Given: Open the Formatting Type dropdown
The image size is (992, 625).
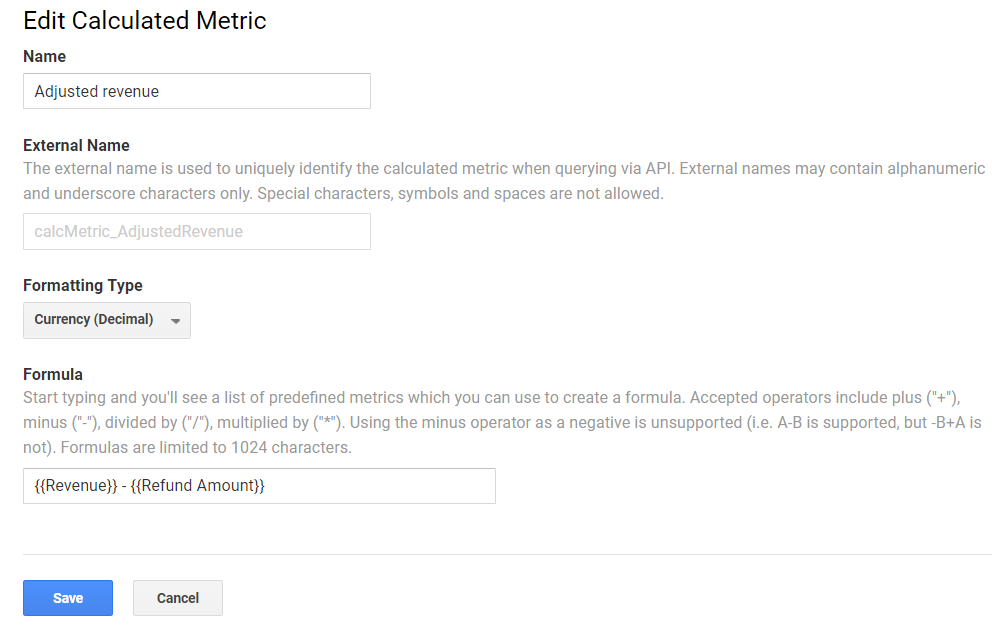Looking at the screenshot, I should [x=106, y=320].
